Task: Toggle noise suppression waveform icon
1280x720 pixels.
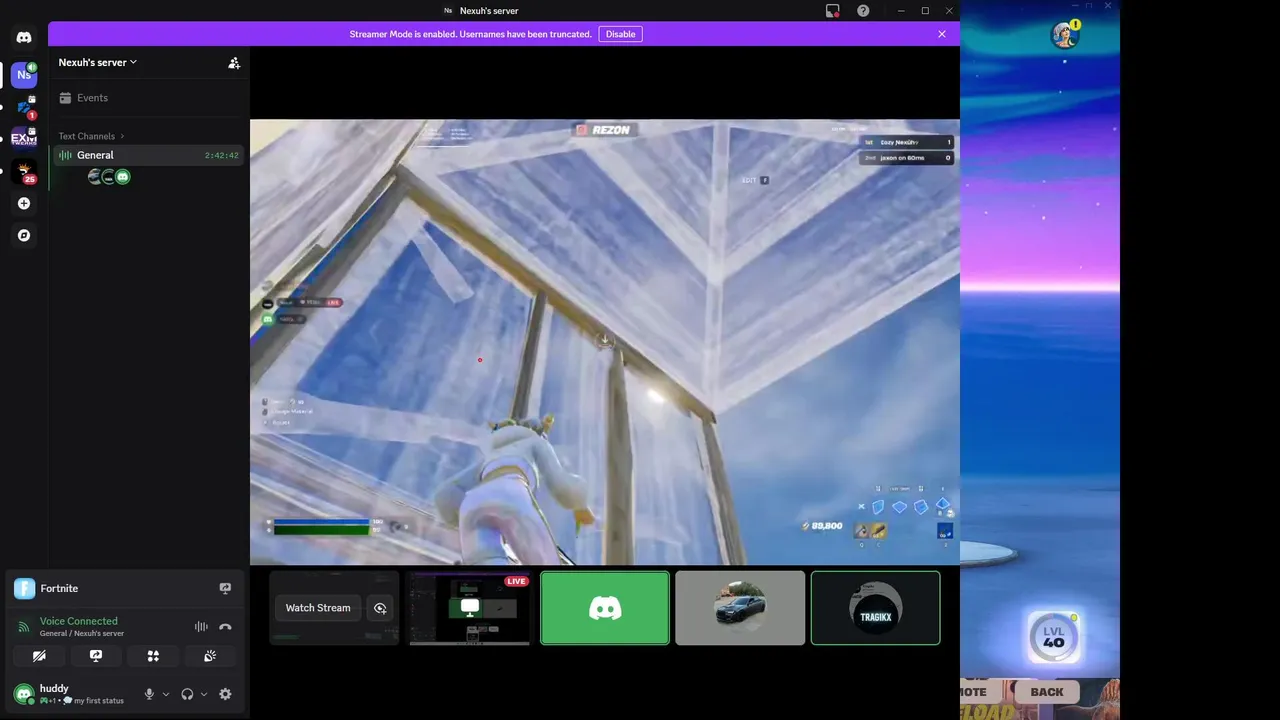Action: pos(201,627)
